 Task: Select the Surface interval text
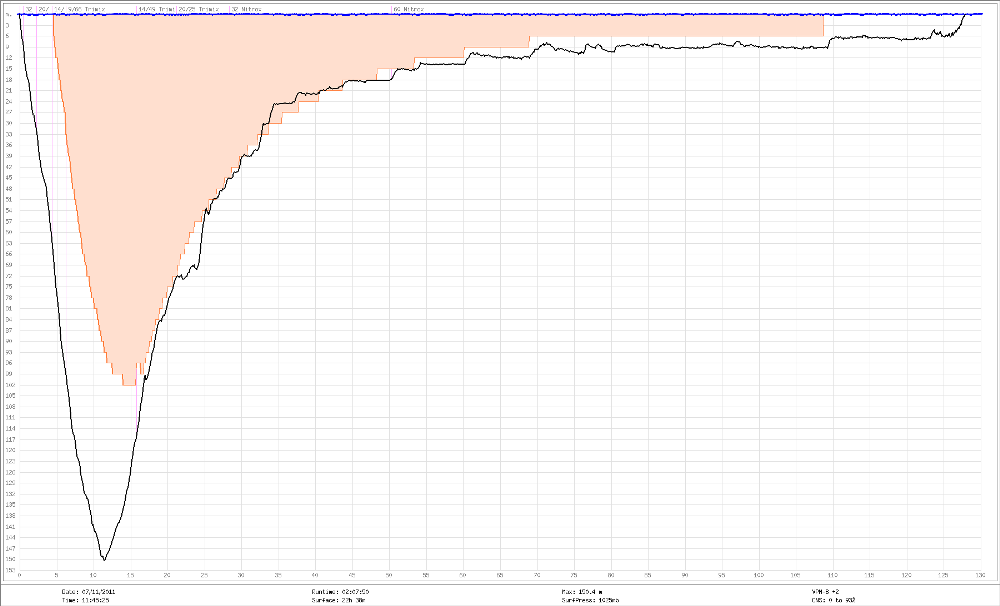tap(337, 600)
